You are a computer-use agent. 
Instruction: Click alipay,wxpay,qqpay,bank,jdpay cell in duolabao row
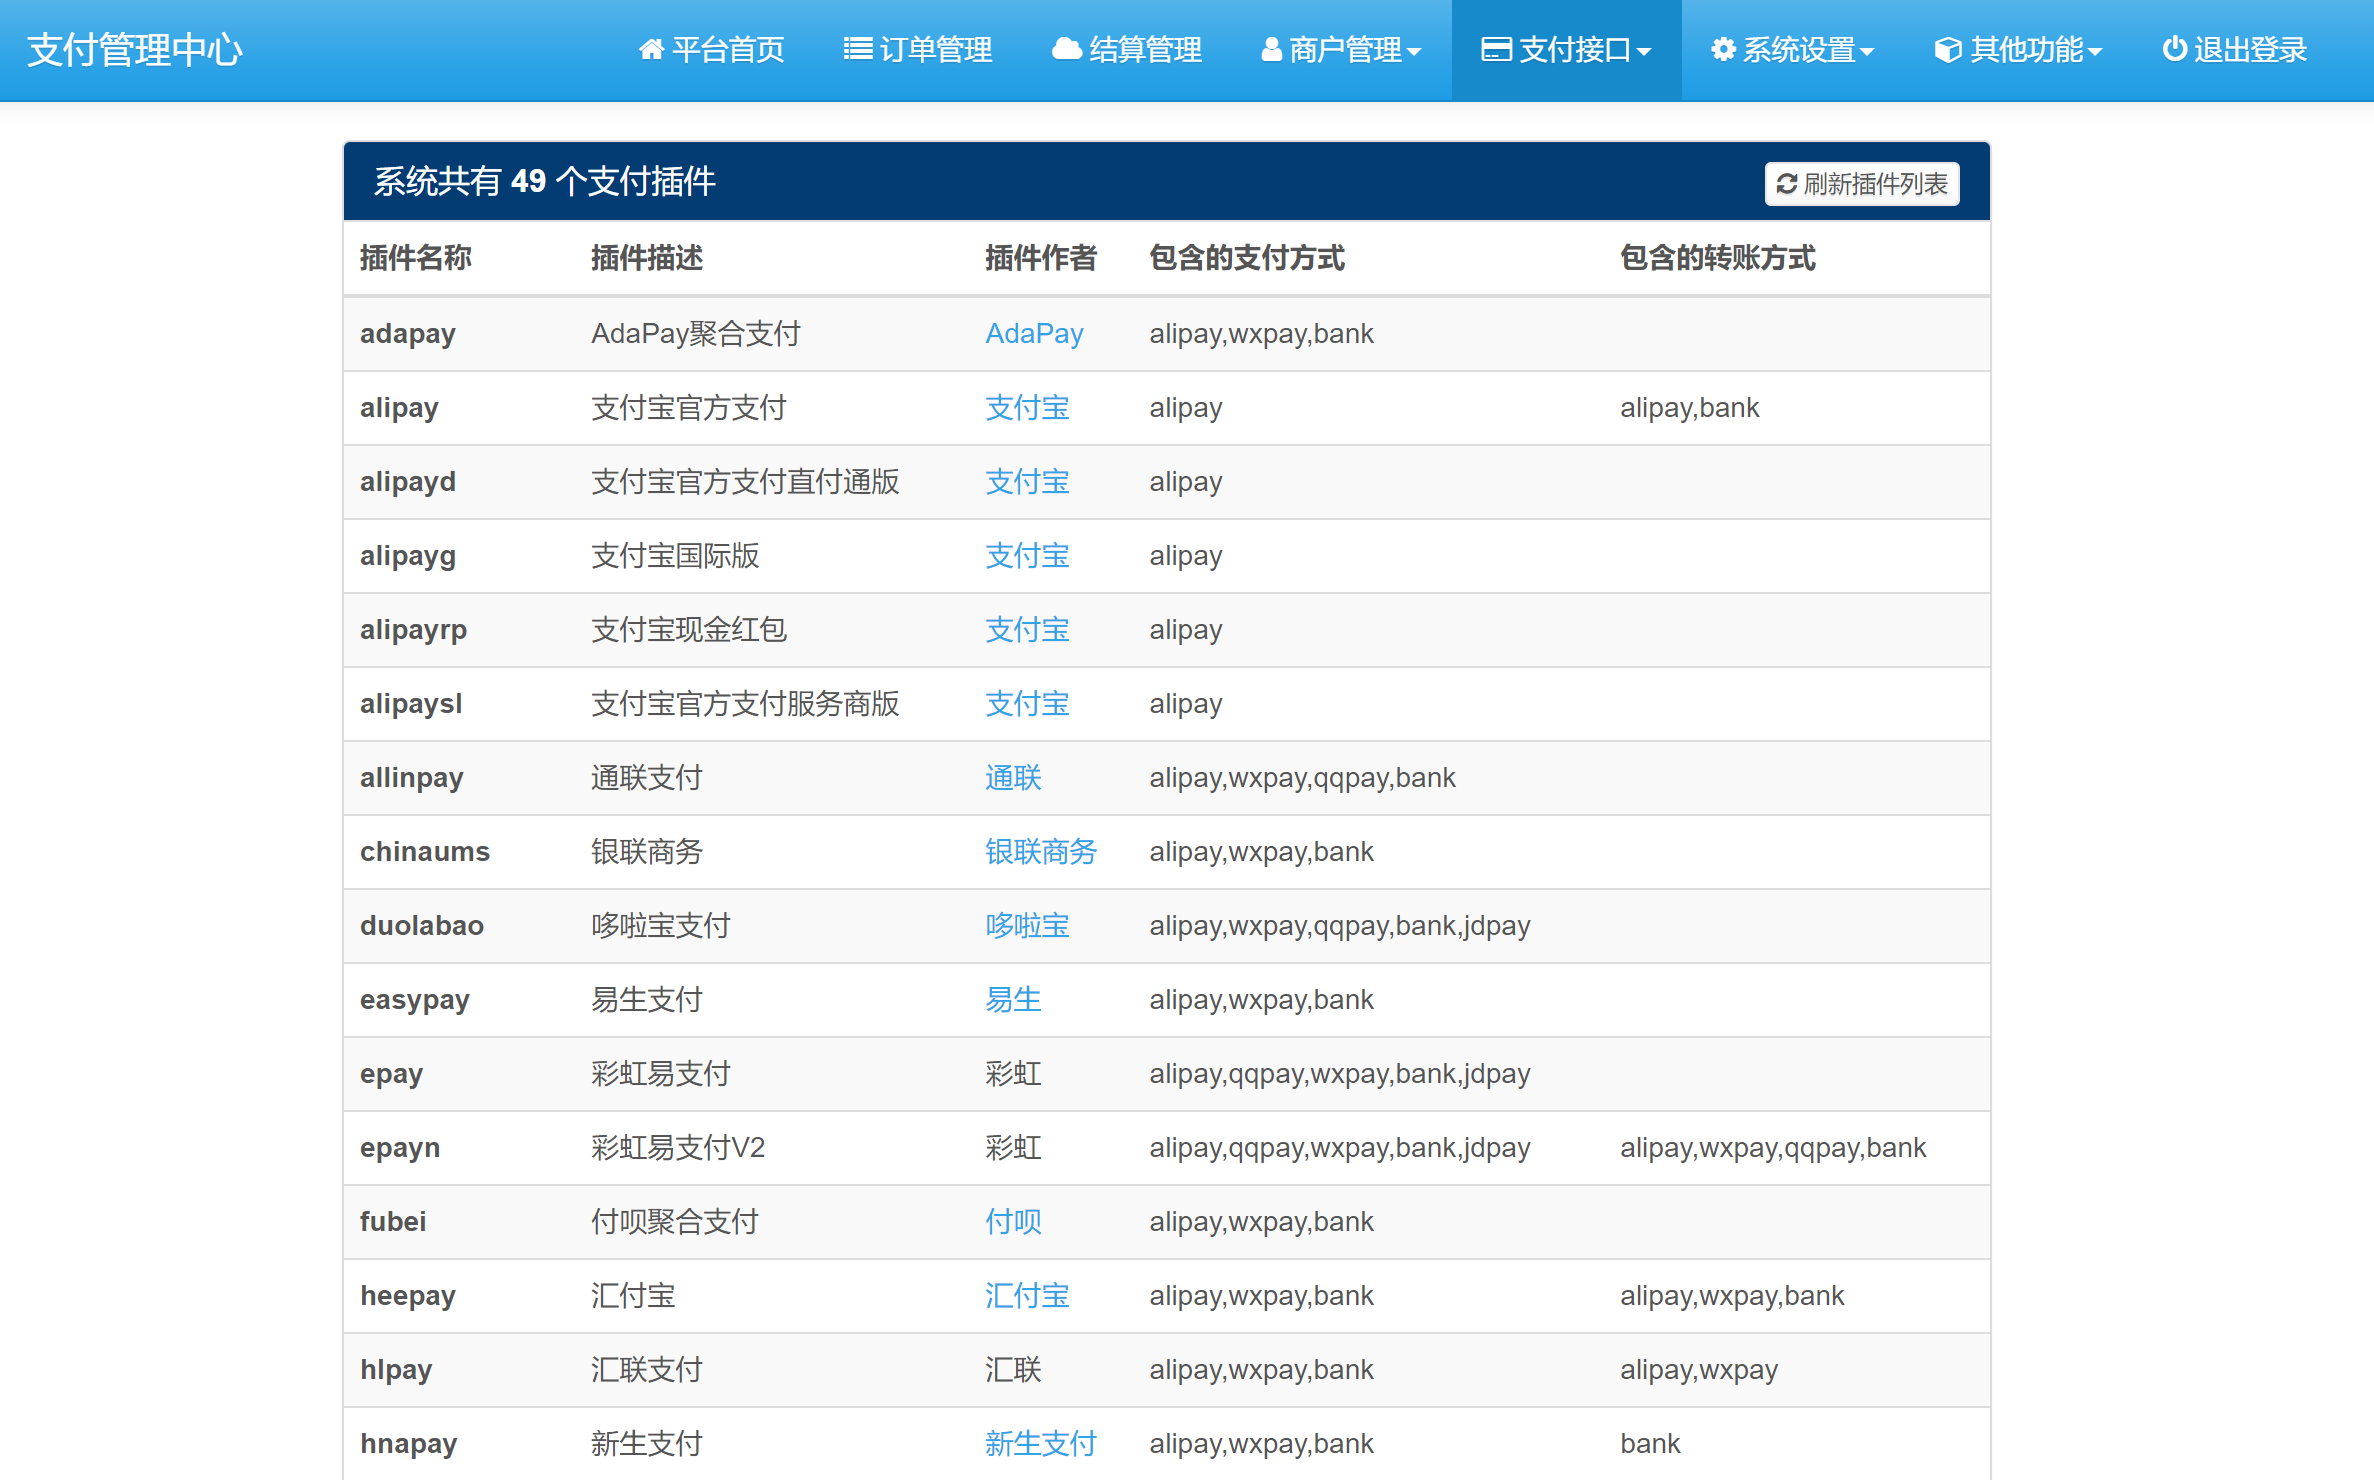pyautogui.click(x=1340, y=925)
